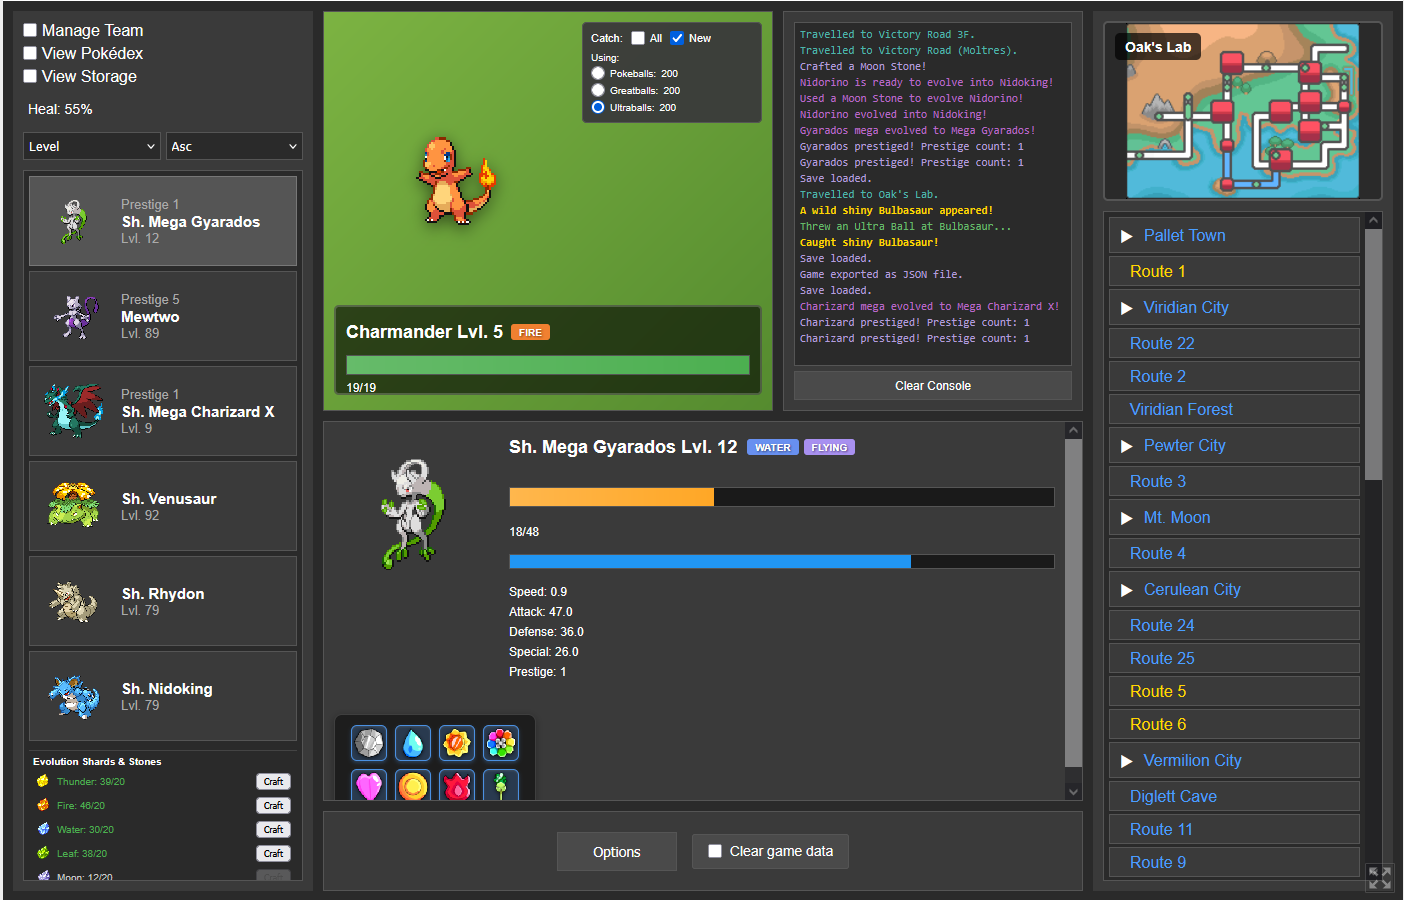Travel to Route 1

1234,272
